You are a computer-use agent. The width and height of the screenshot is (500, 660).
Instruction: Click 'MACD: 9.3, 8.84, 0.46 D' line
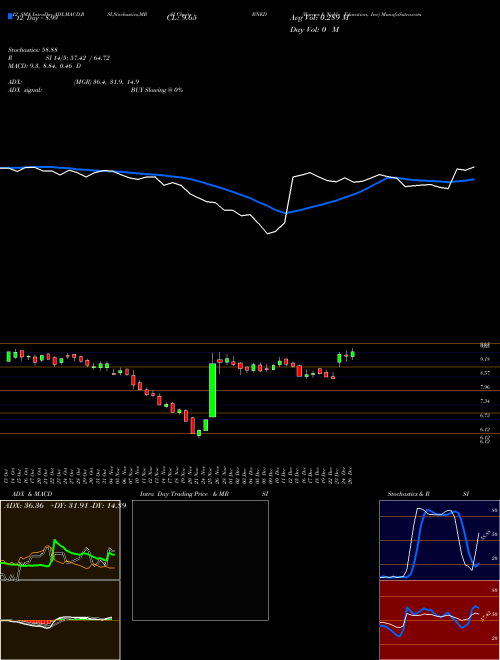click(45, 66)
